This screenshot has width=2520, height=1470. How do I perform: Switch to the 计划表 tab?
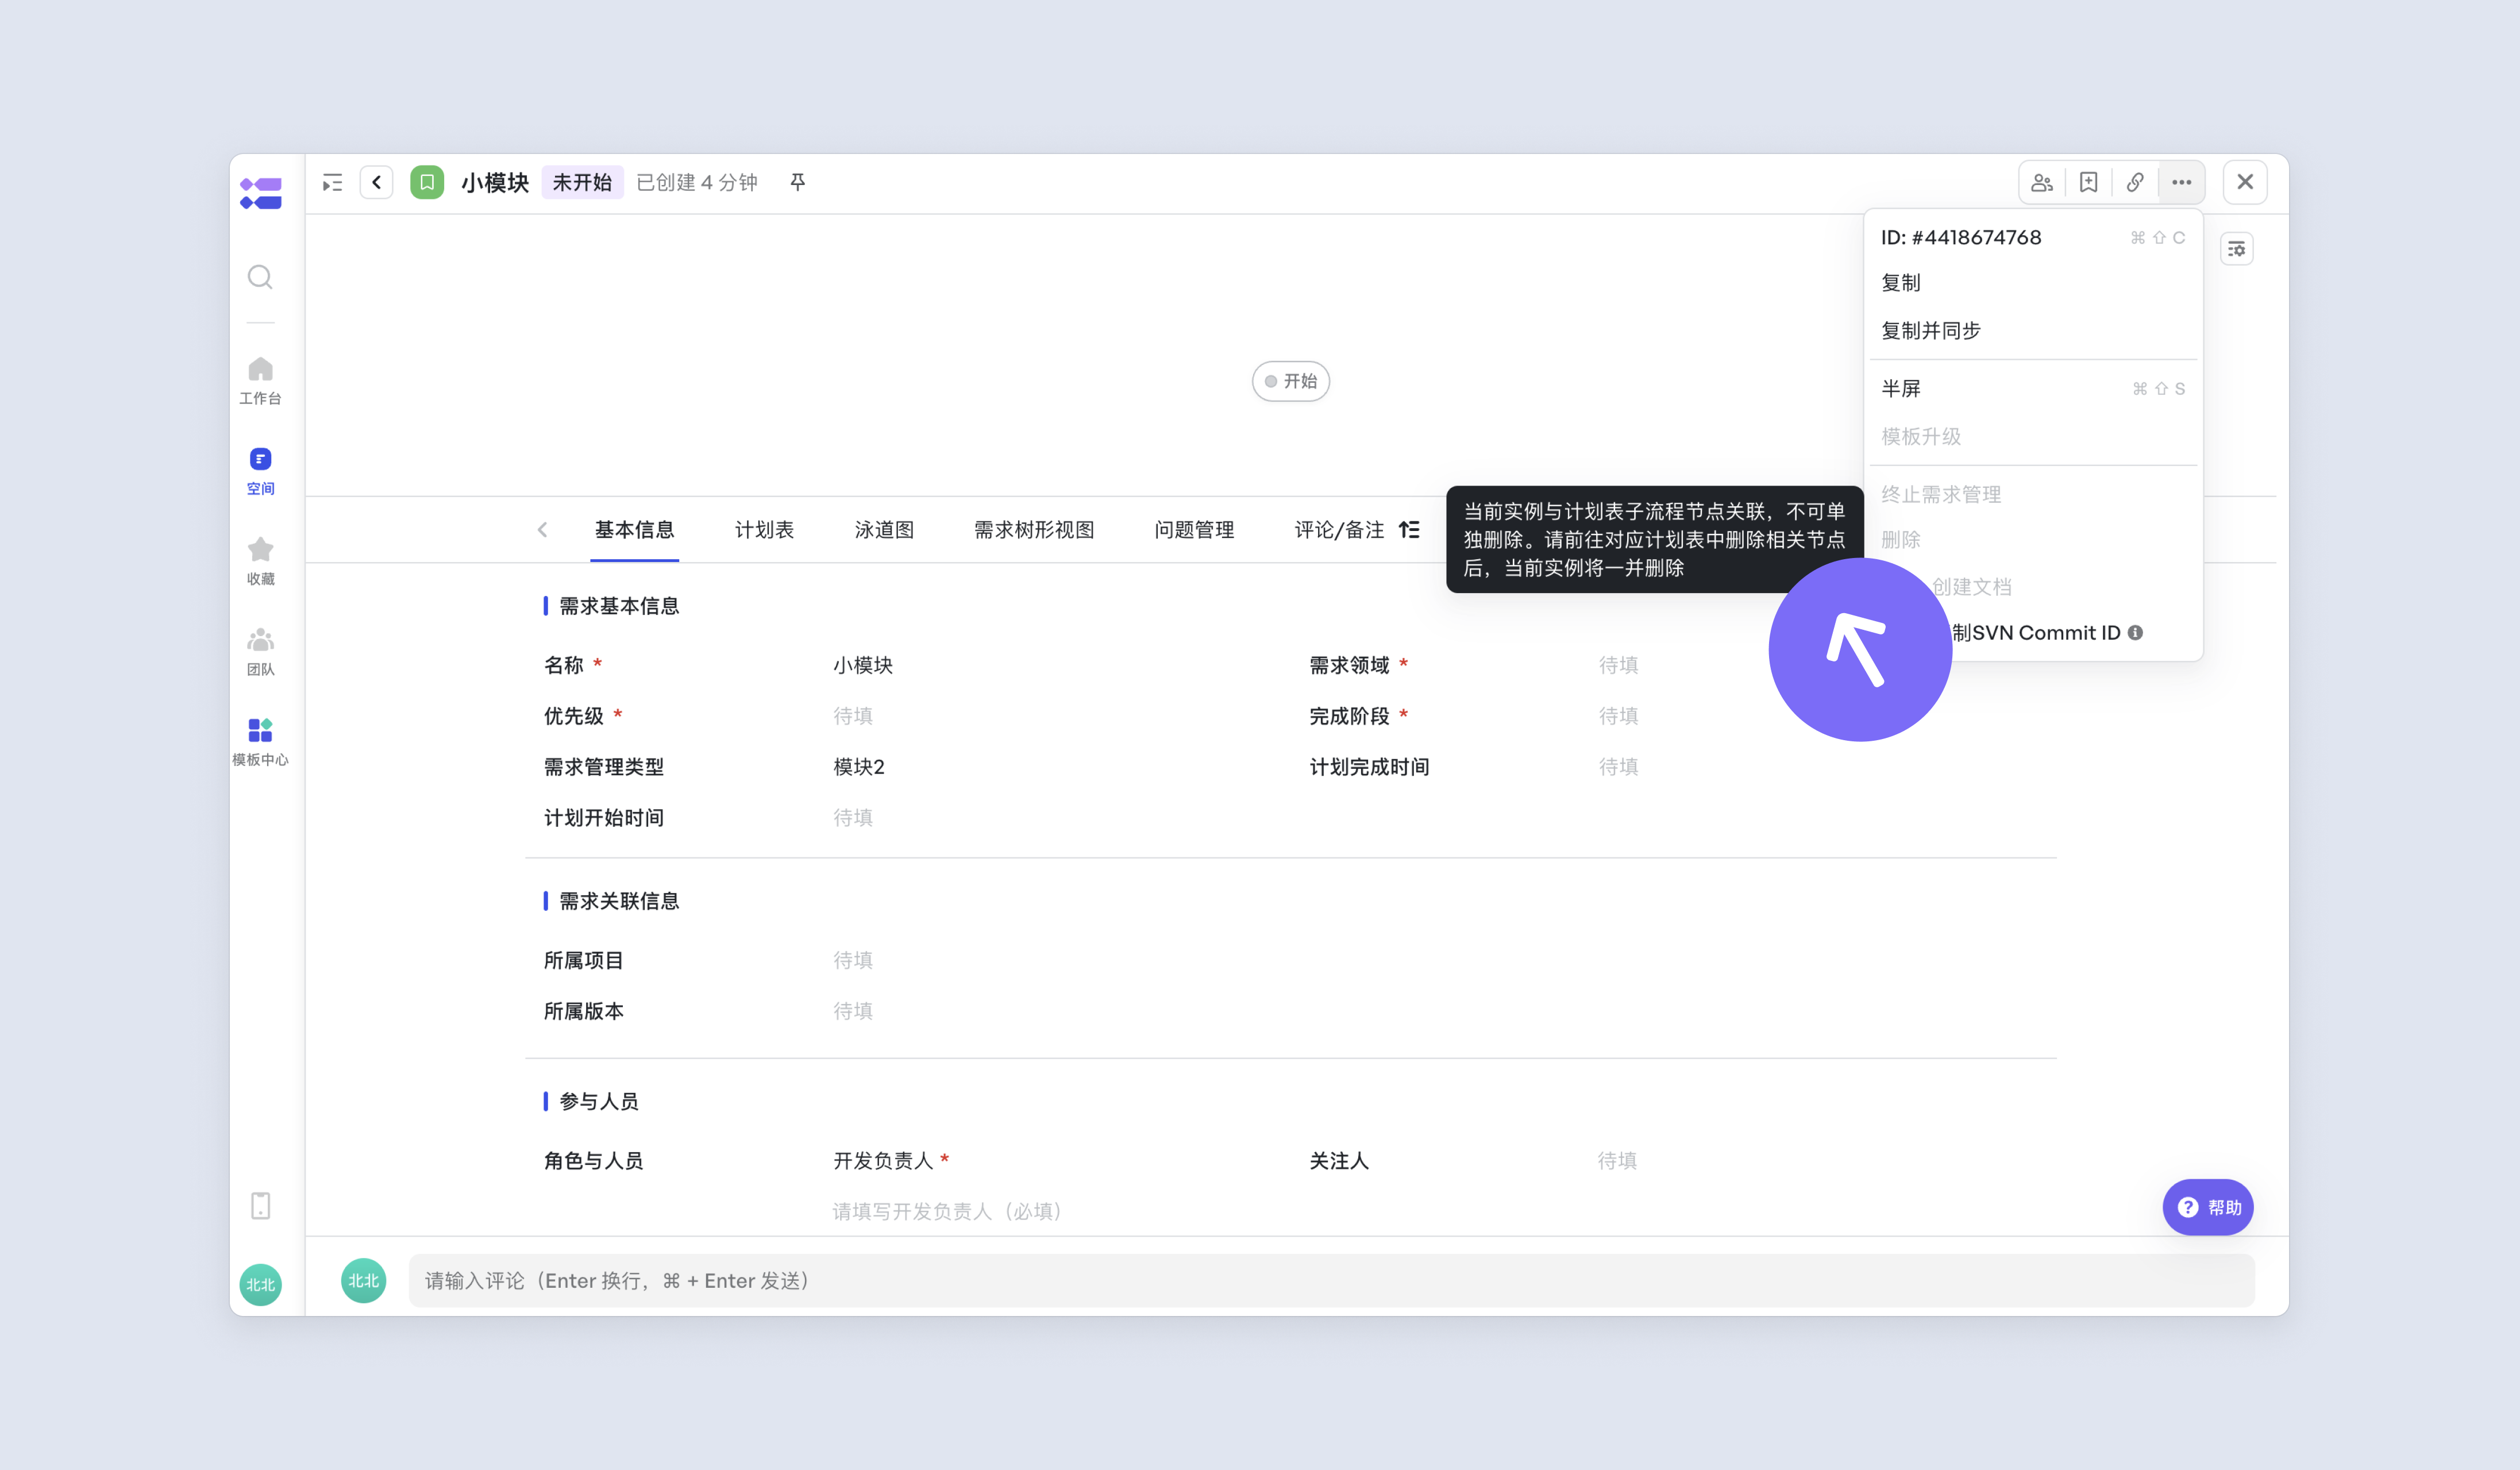point(764,530)
